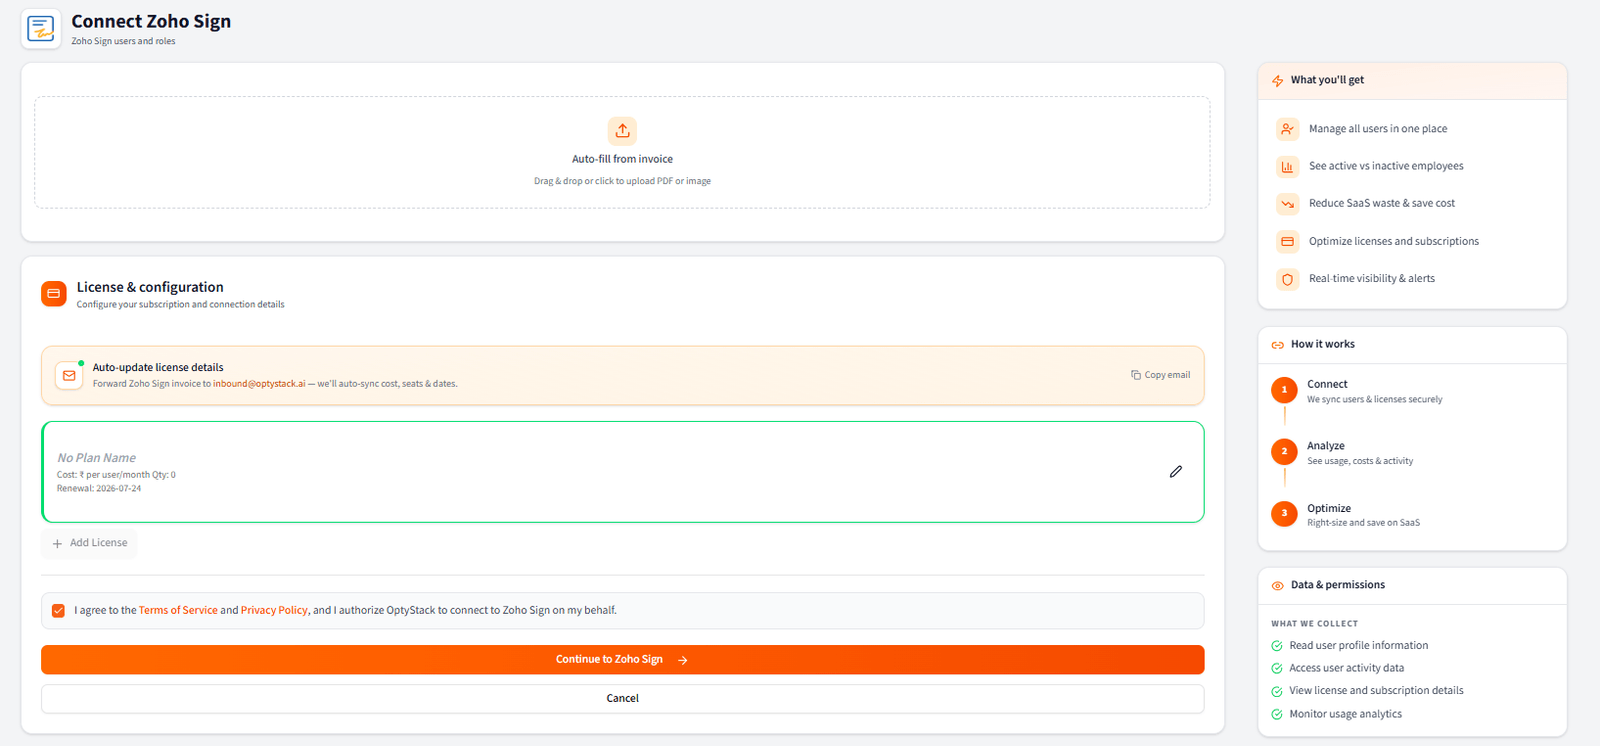Click the pencil icon to edit the license
Image resolution: width=1600 pixels, height=746 pixels.
pos(1176,472)
